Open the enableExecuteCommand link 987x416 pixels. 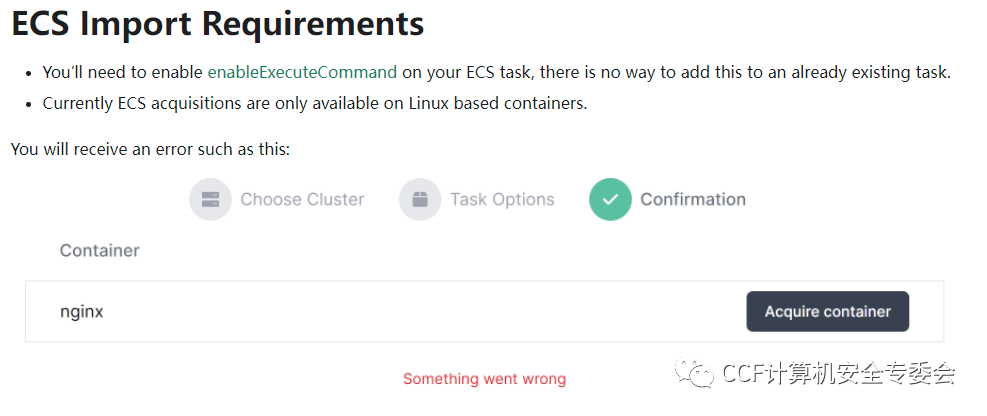click(x=302, y=72)
